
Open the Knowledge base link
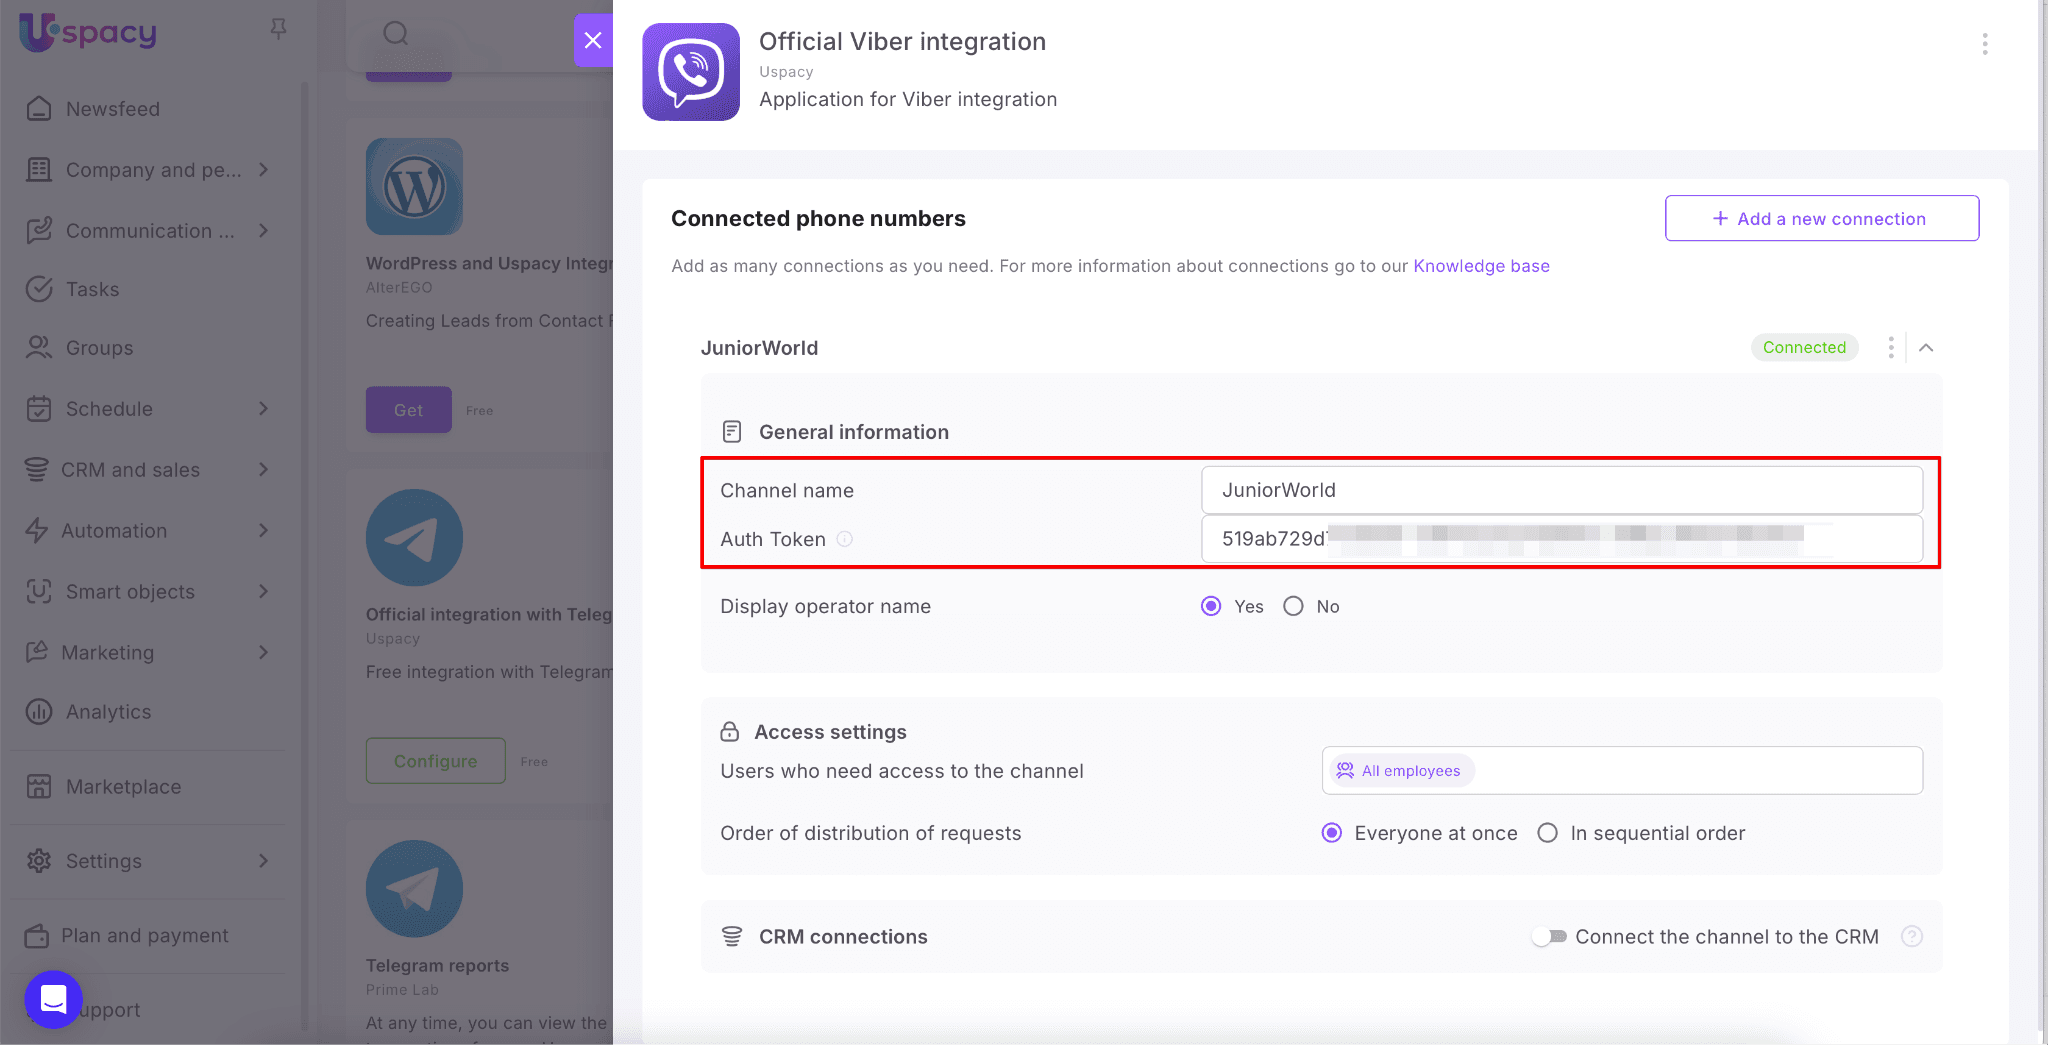1481,266
